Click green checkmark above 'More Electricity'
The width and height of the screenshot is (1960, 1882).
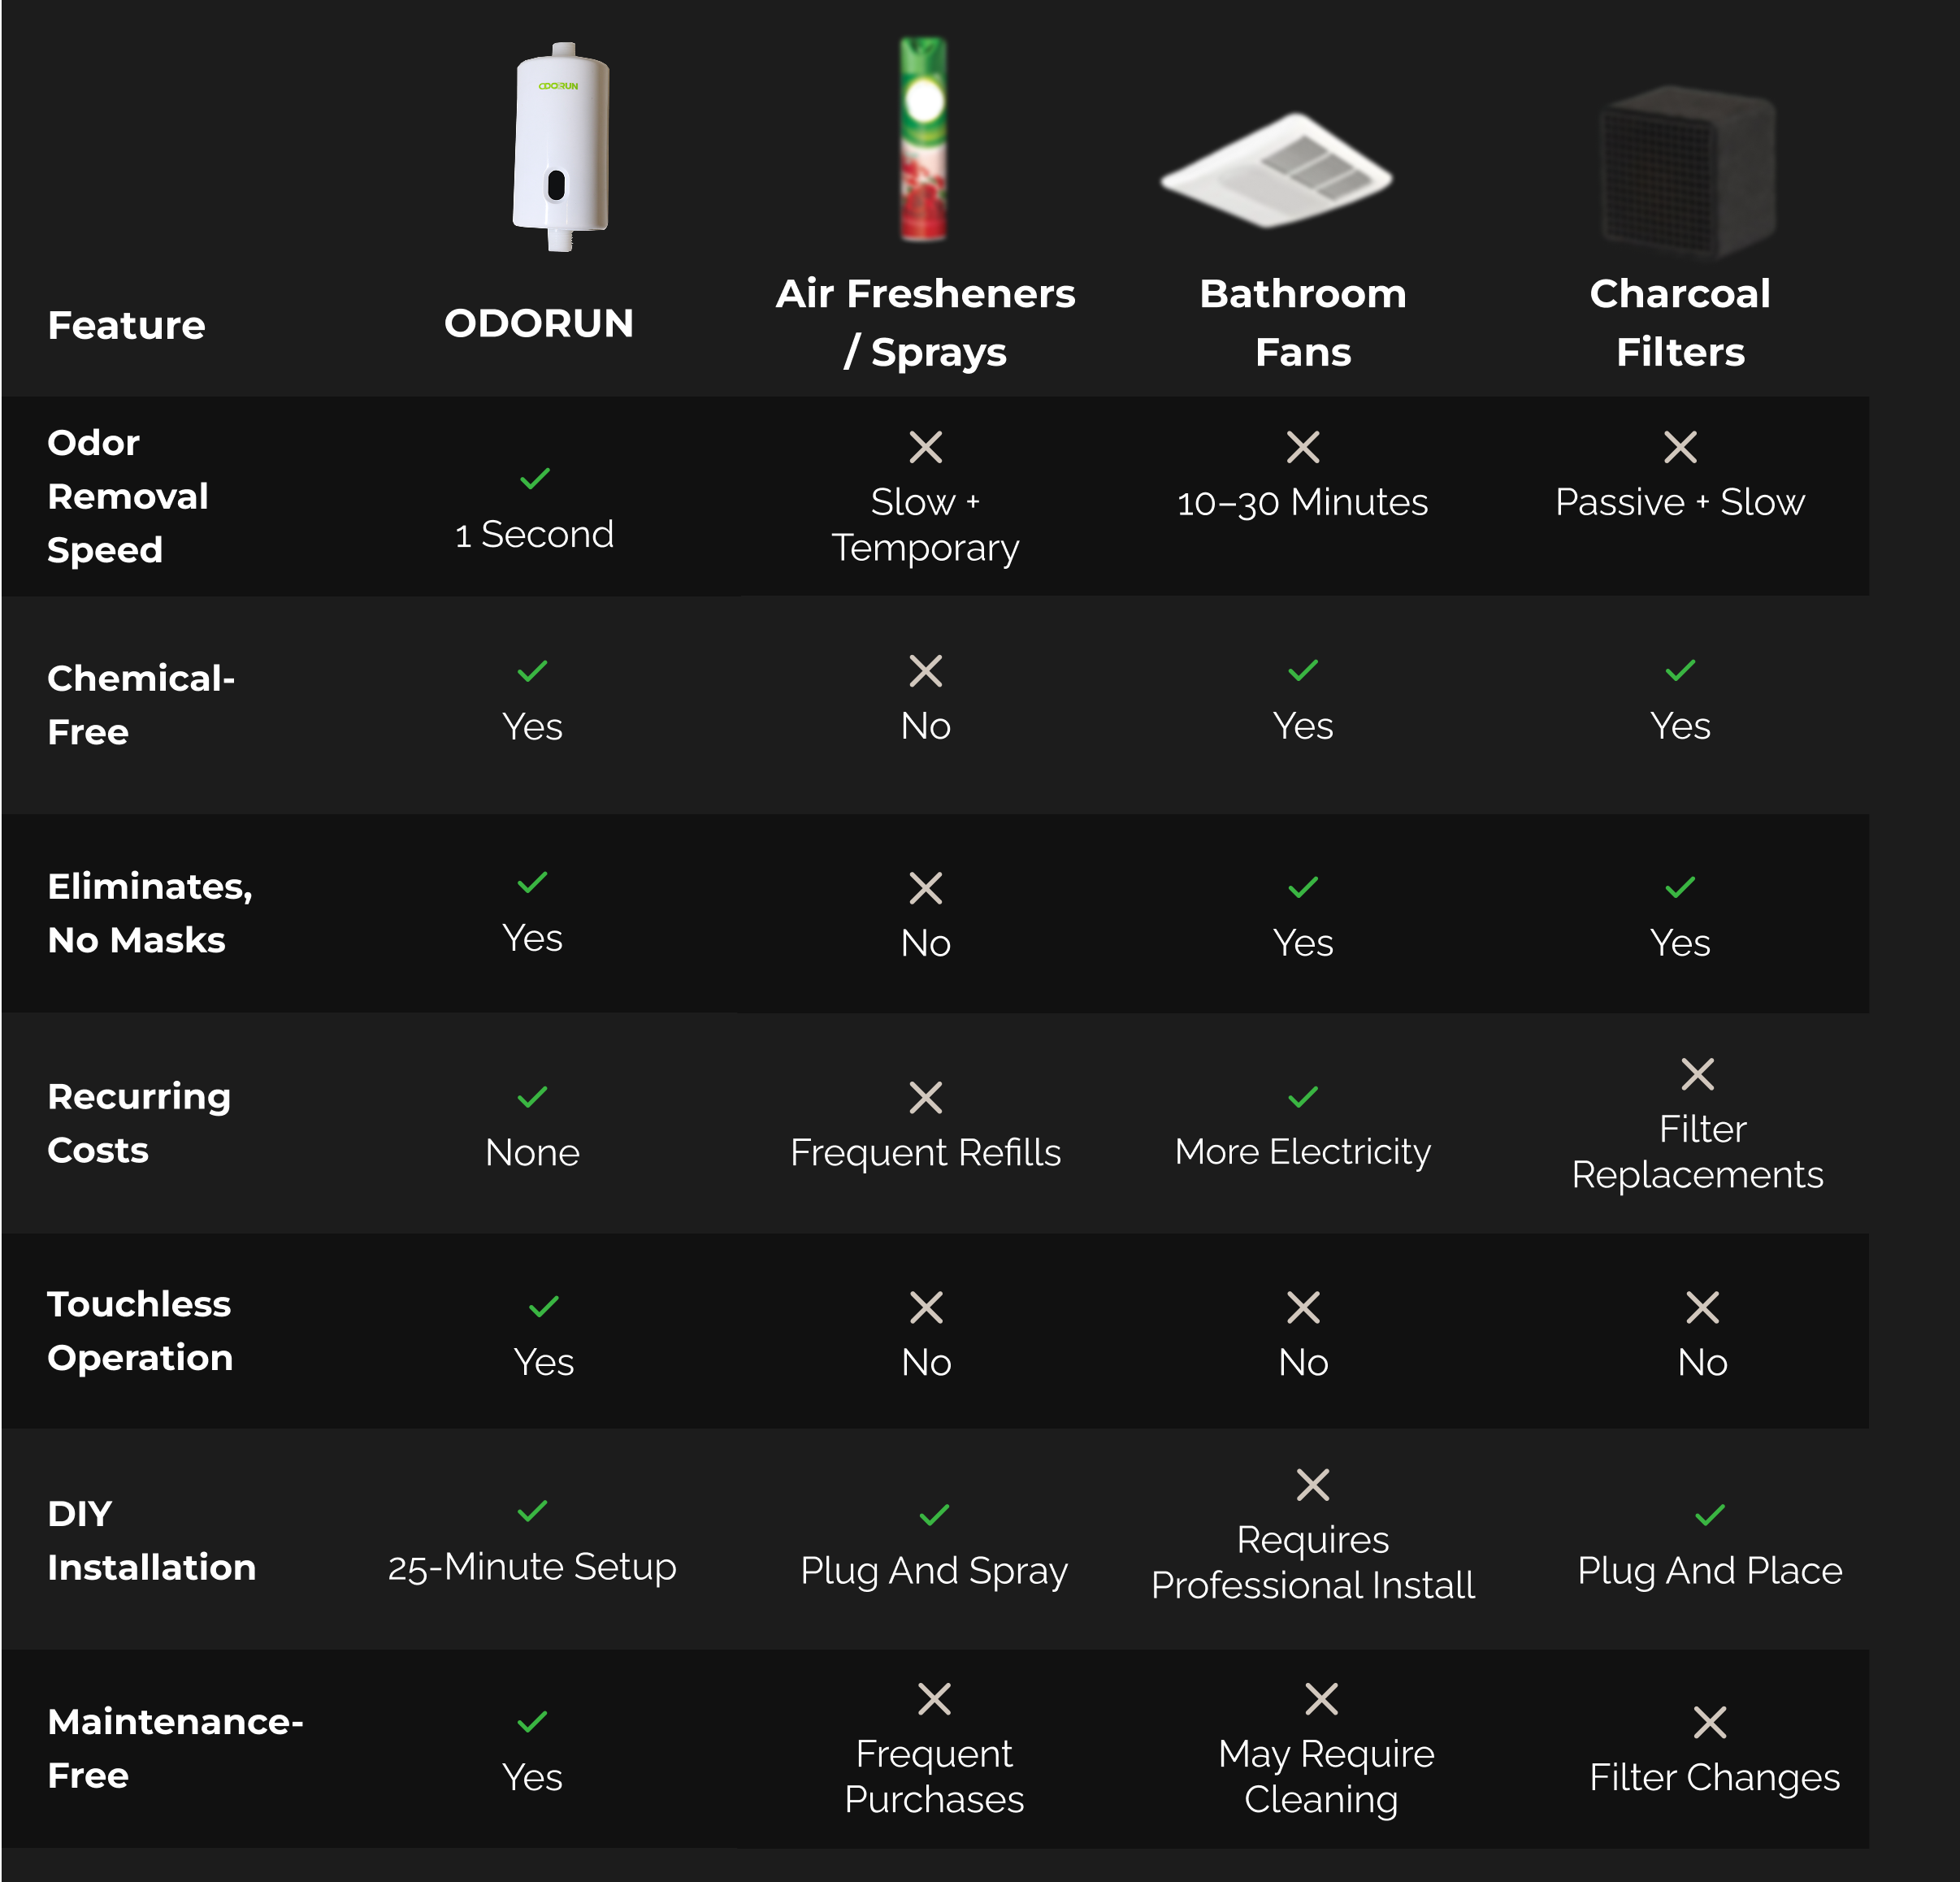pyautogui.click(x=1303, y=1097)
